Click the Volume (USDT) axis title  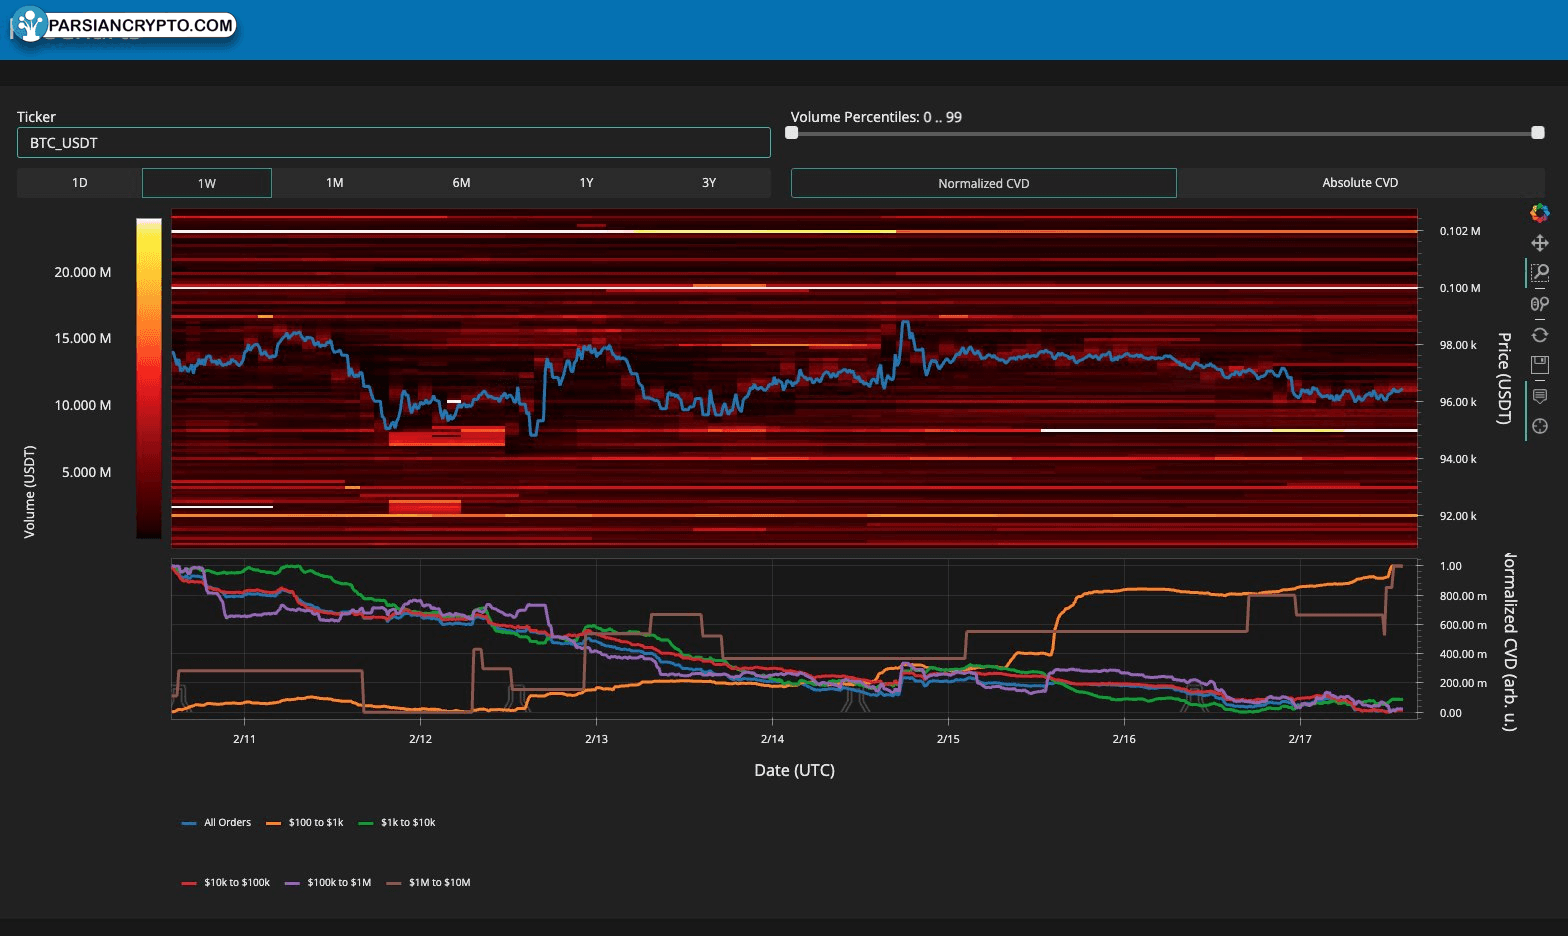(x=29, y=492)
